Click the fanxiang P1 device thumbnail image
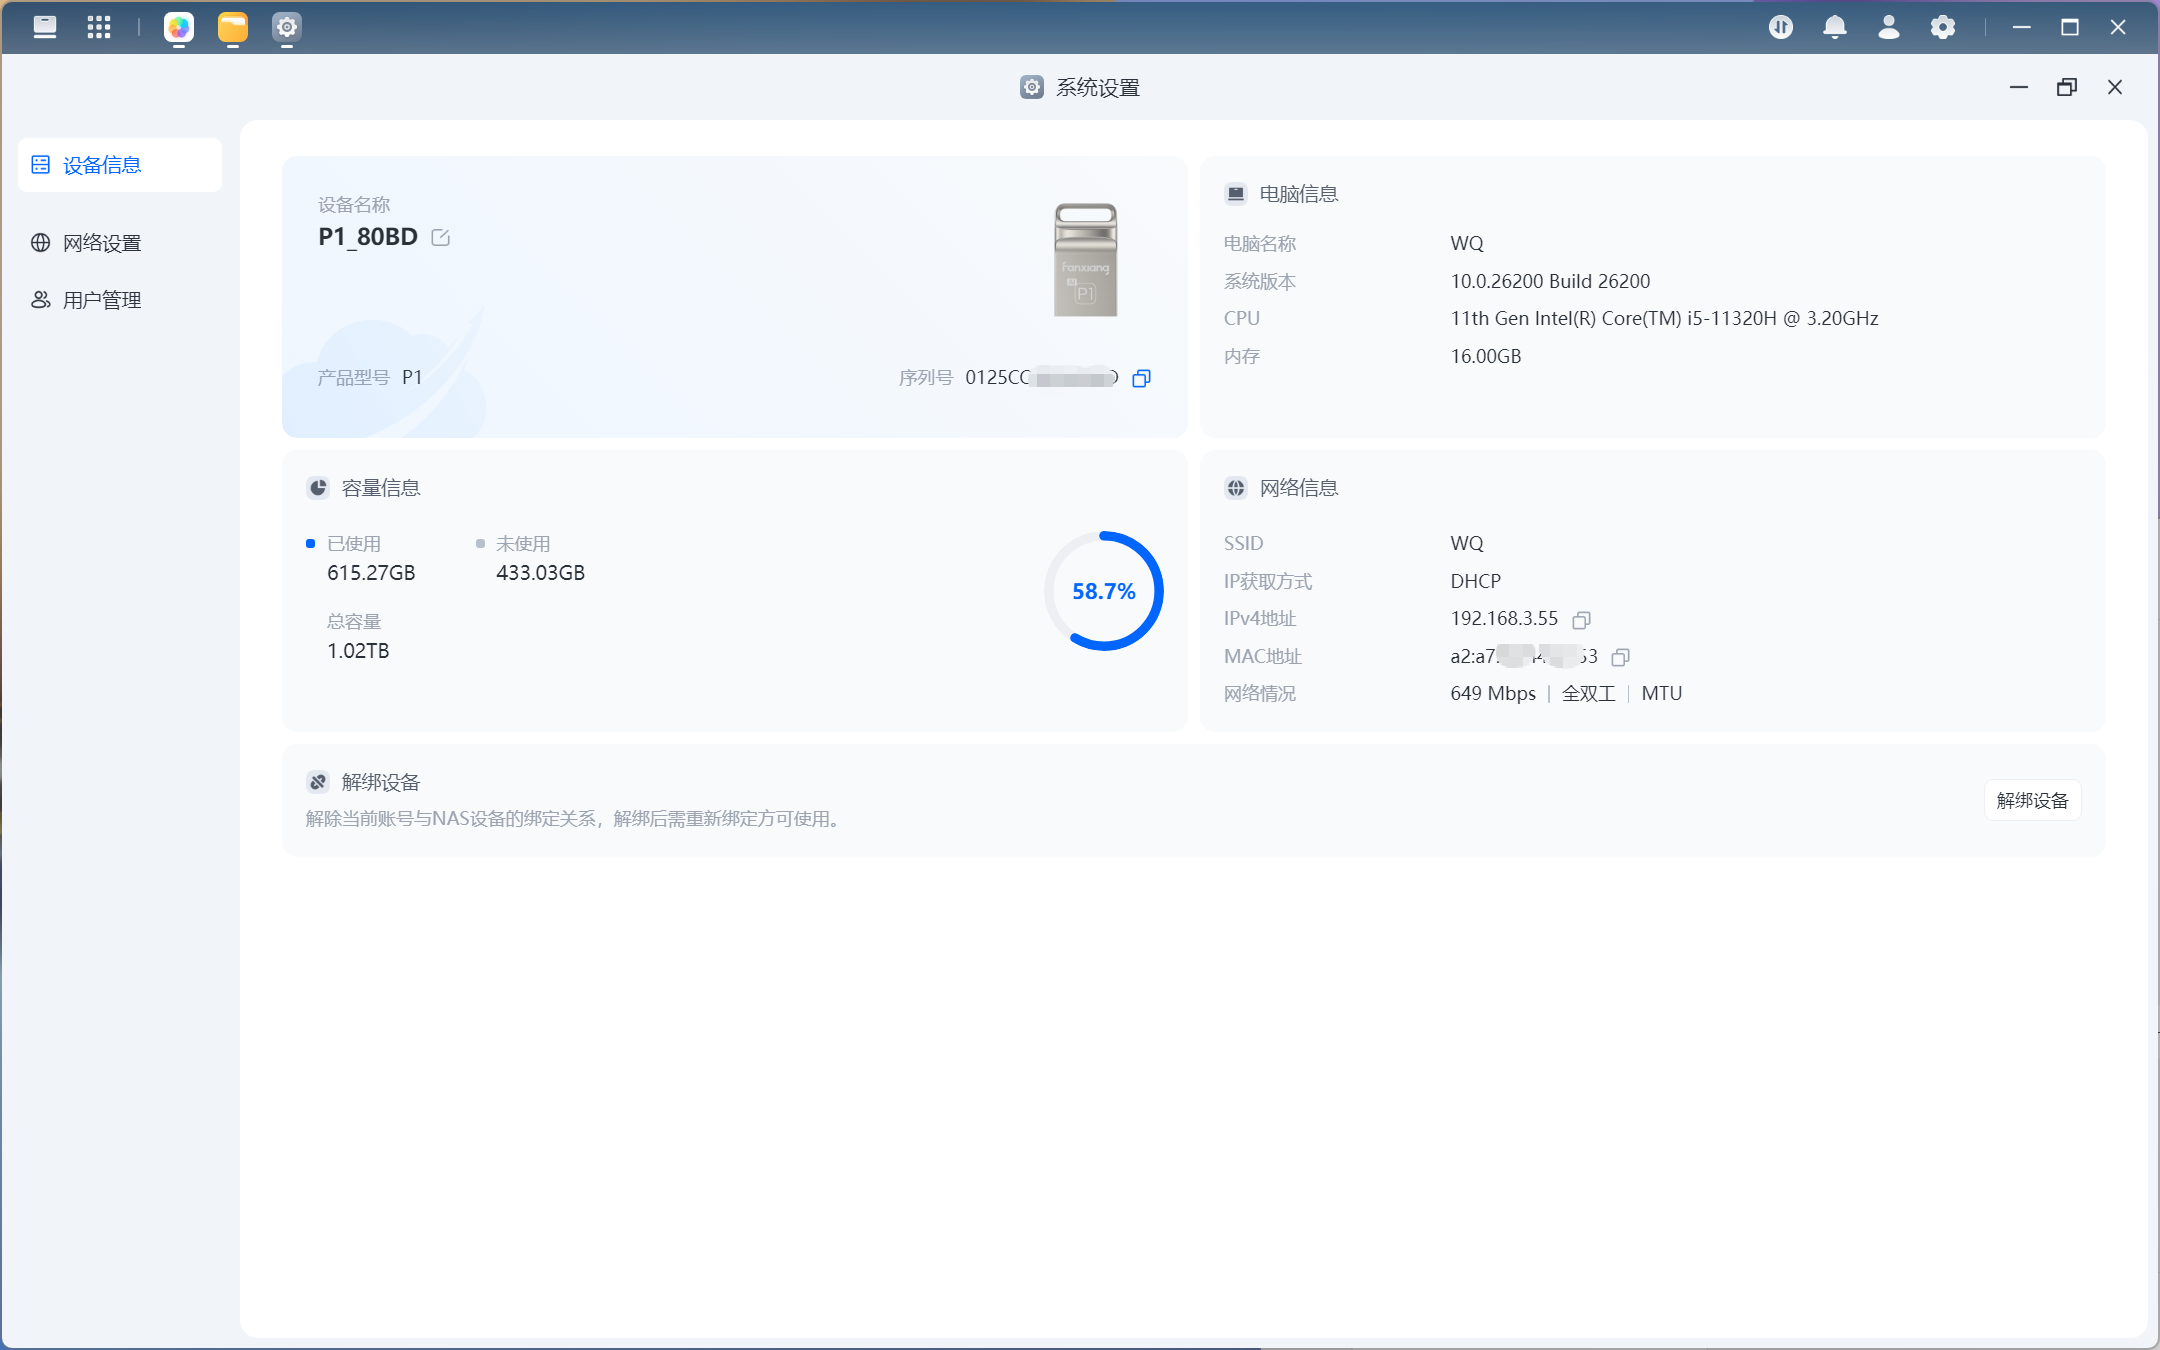Image resolution: width=2160 pixels, height=1350 pixels. pos(1085,260)
